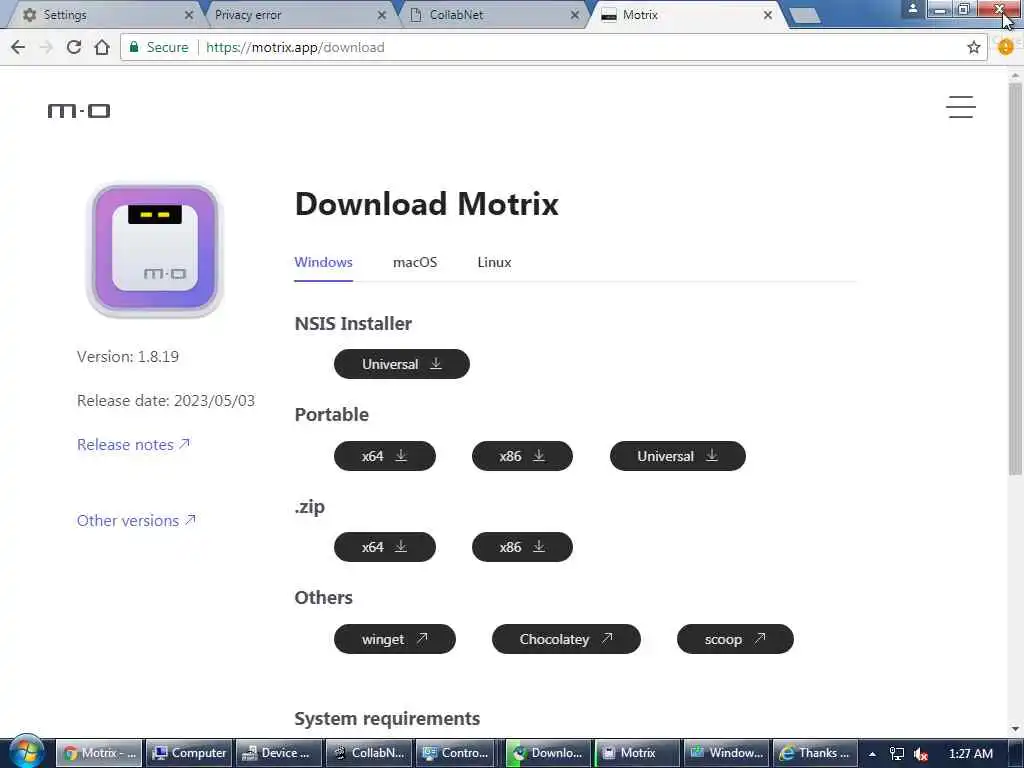Bookmark page with the star icon

974,47
